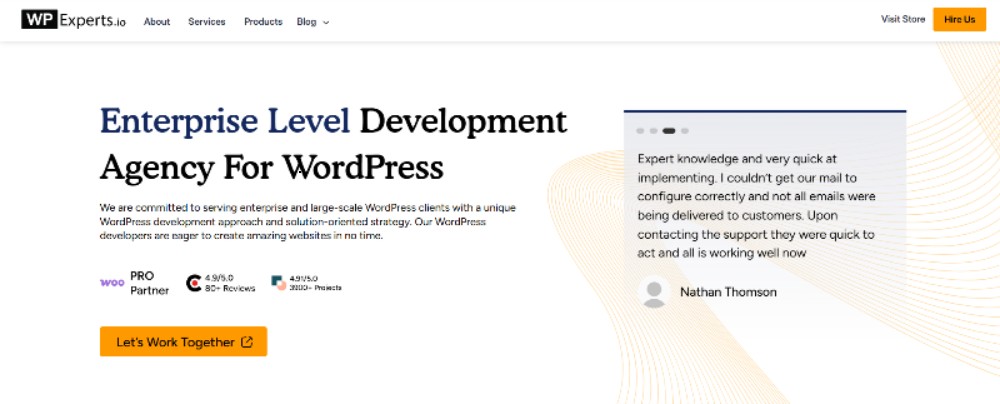Screen dimensions: 1000x404
Task: Click the Enterprise Level Development heading
Action: (334, 121)
